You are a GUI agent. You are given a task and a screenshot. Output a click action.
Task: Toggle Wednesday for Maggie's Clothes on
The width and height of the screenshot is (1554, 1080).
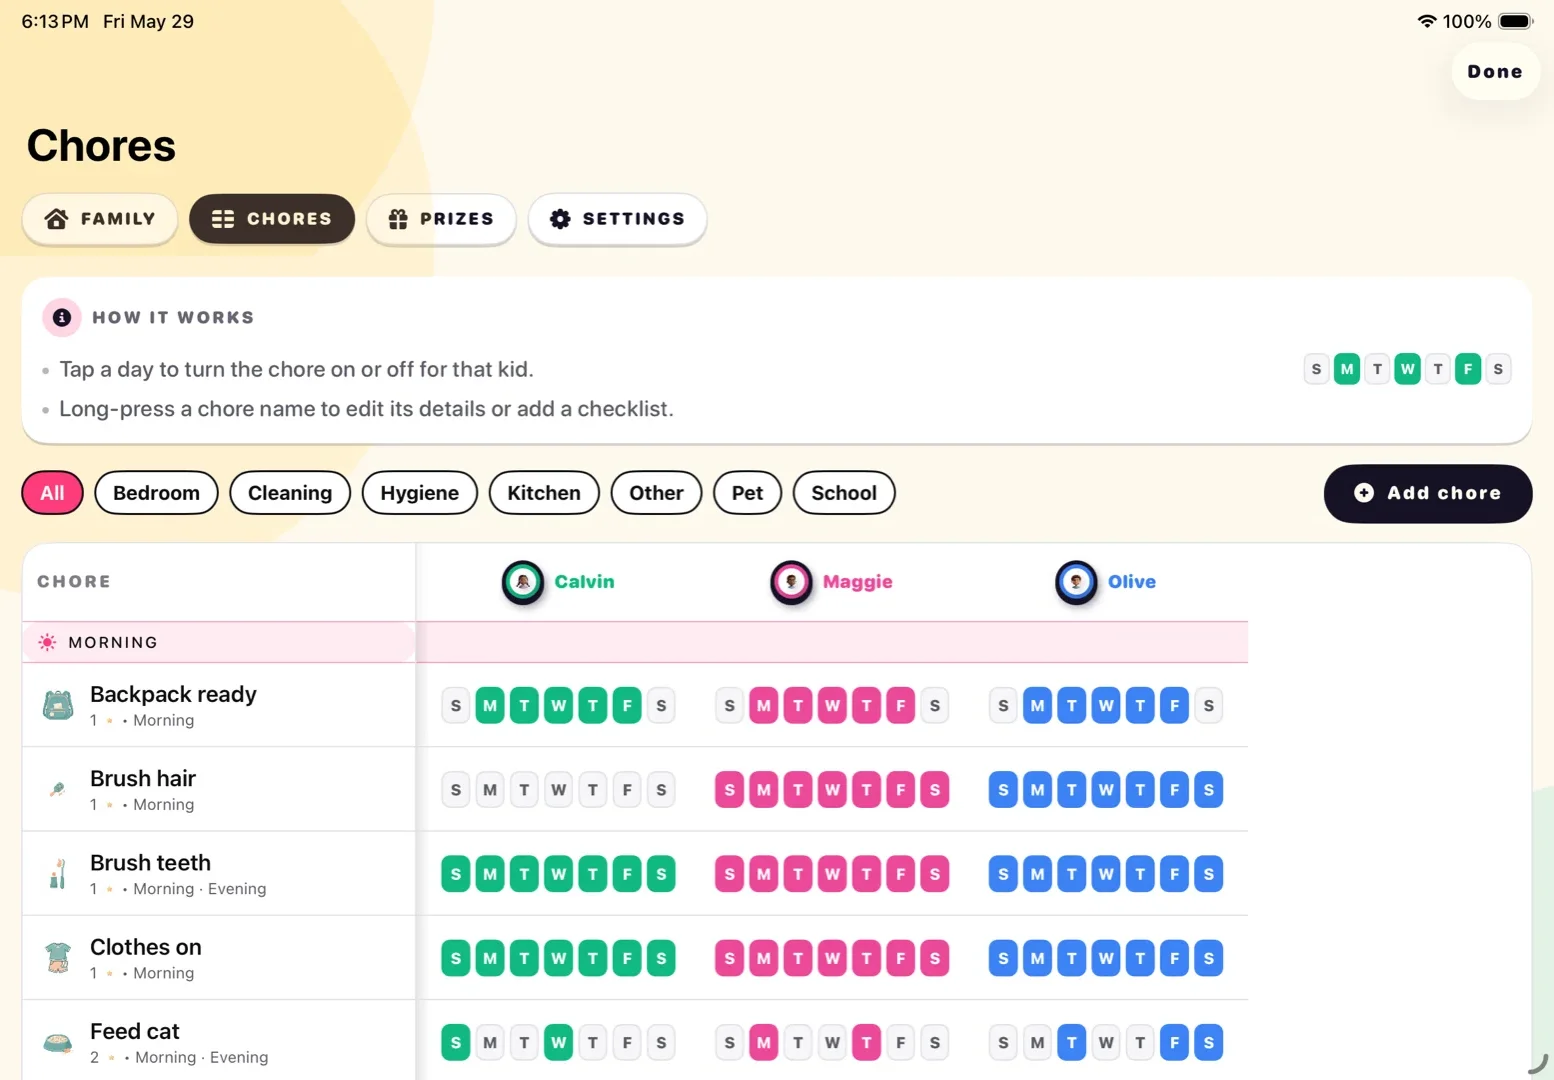coord(832,958)
